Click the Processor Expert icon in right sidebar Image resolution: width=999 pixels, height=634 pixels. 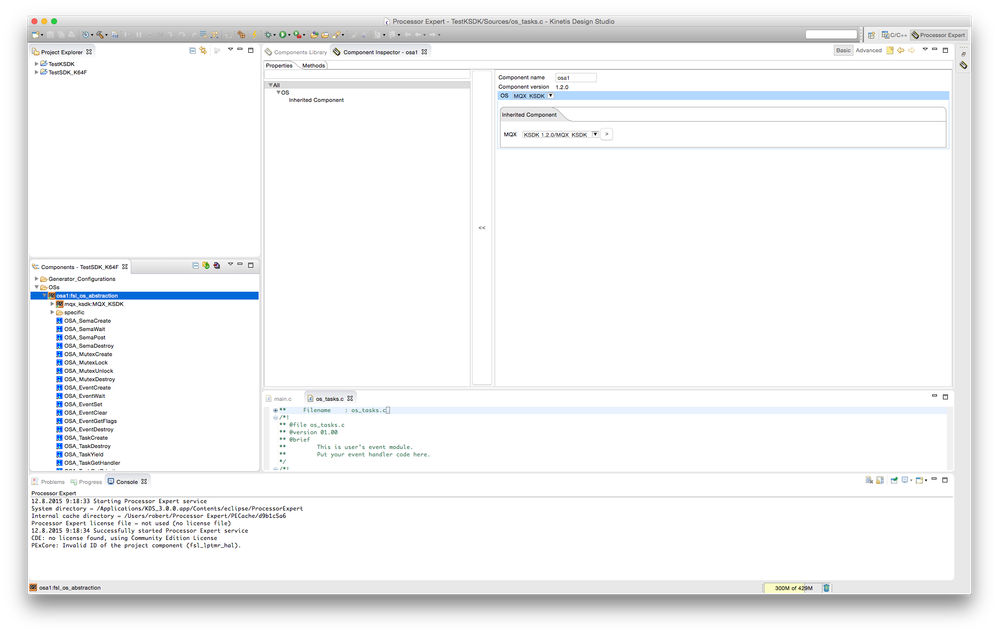tap(963, 65)
